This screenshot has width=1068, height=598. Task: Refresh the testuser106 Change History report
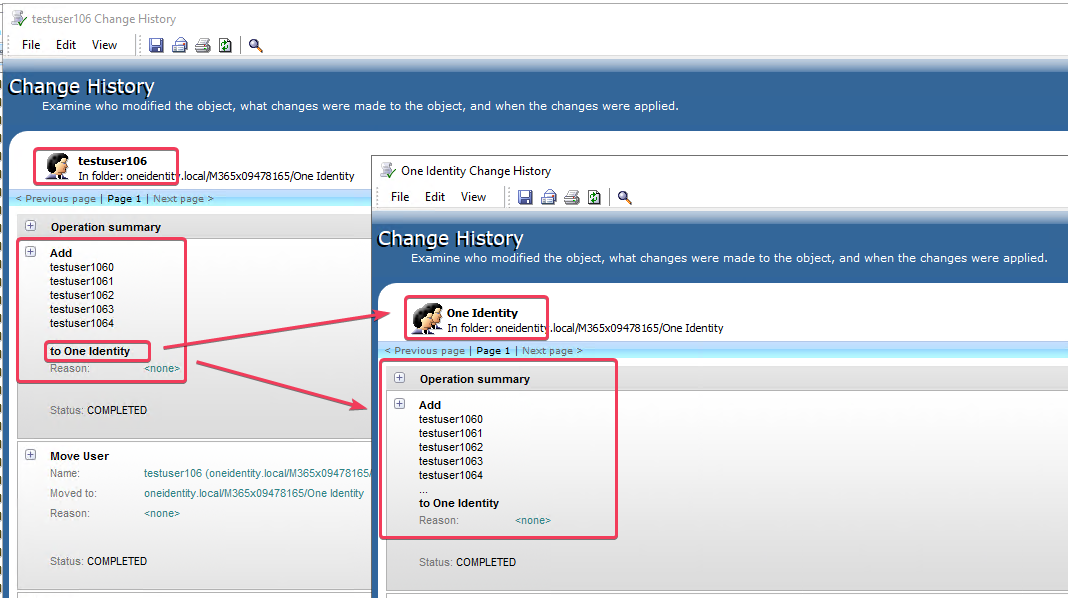pyautogui.click(x=225, y=45)
